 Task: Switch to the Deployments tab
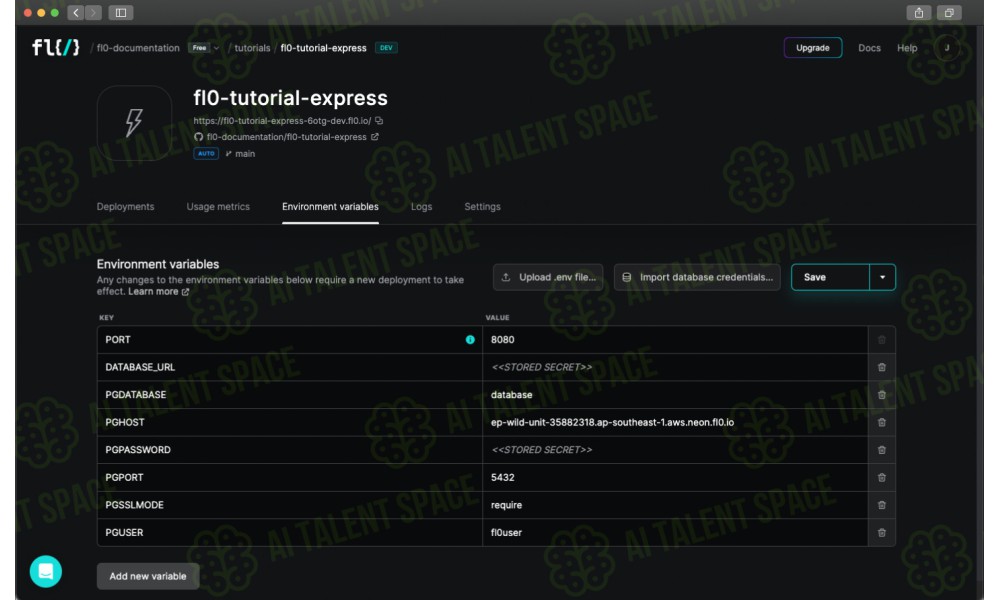point(126,207)
